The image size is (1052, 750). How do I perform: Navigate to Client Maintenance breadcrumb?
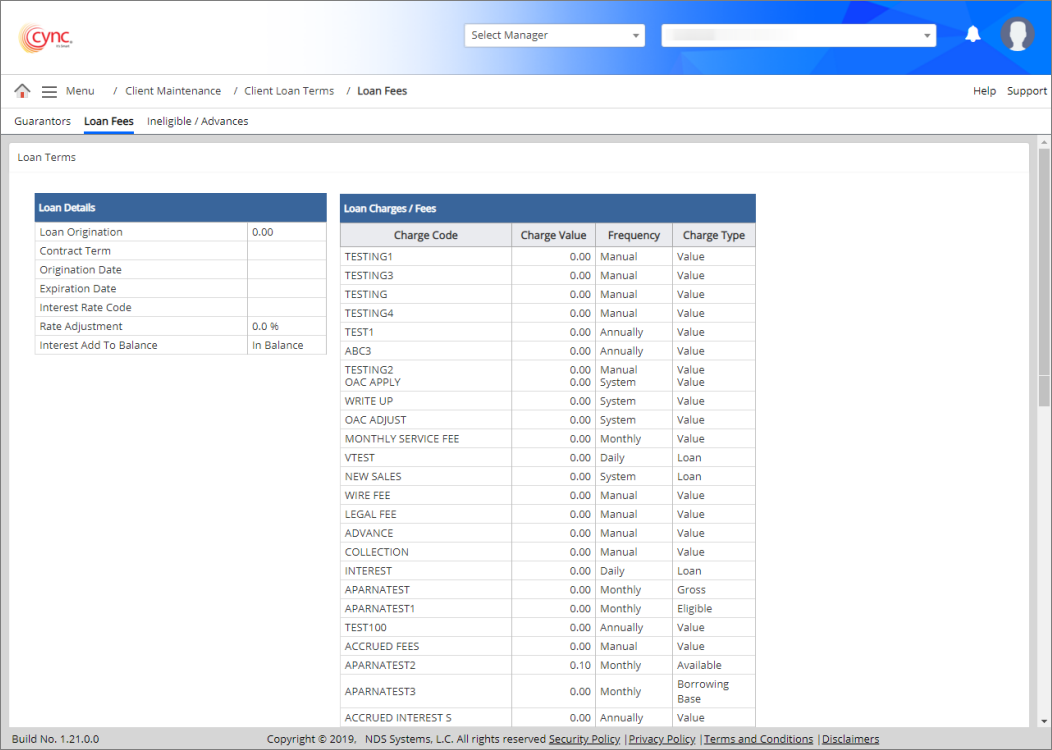pyautogui.click(x=173, y=91)
